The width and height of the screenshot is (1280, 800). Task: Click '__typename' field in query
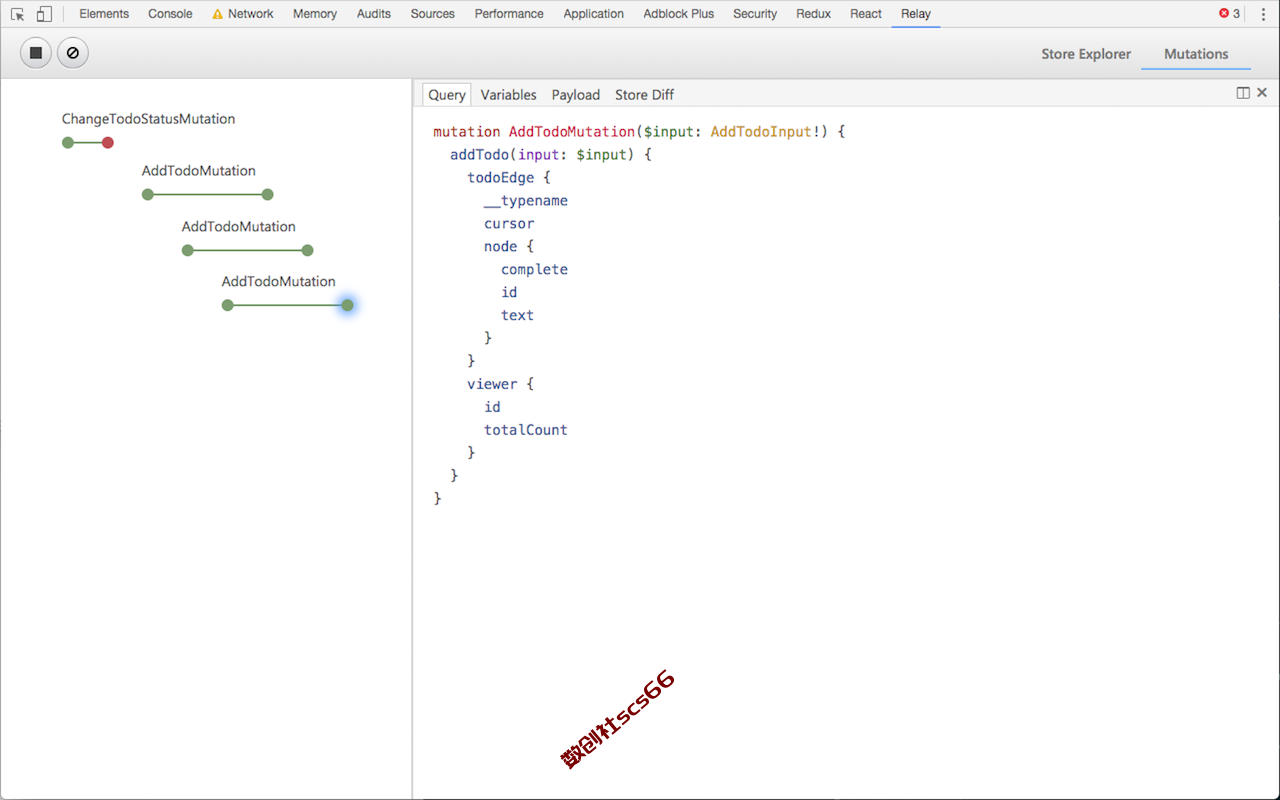pyautogui.click(x=526, y=201)
